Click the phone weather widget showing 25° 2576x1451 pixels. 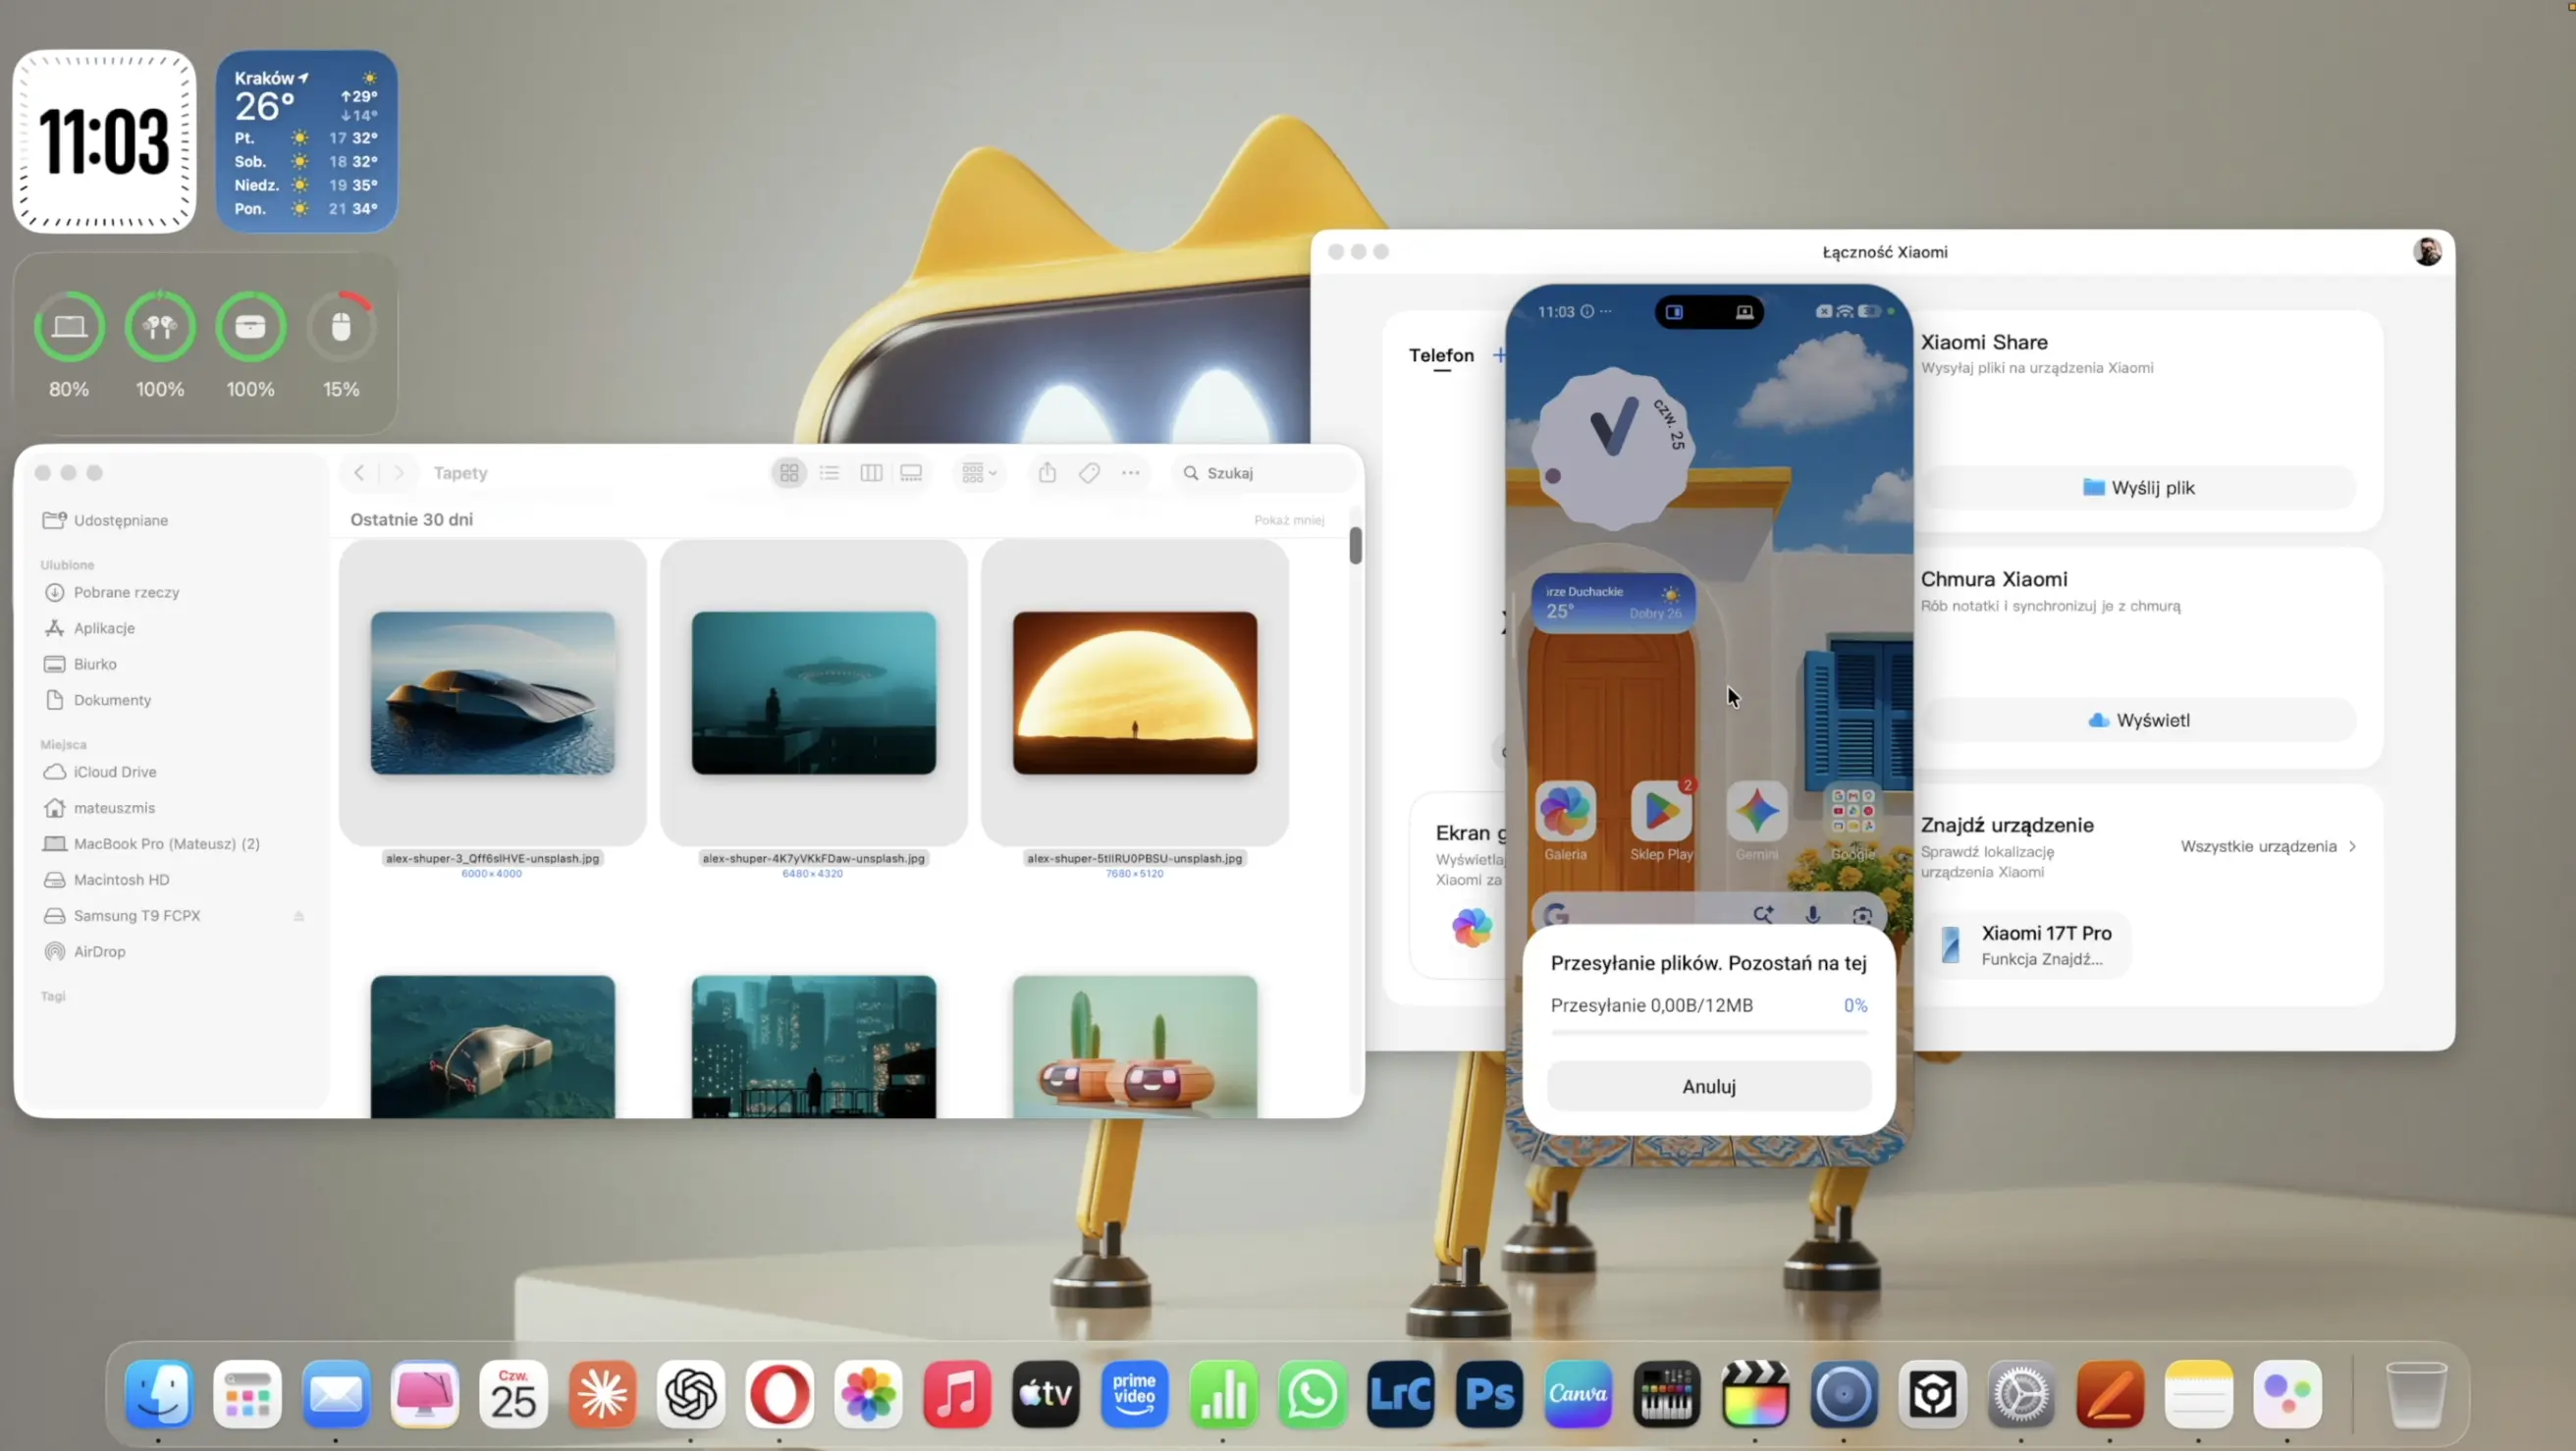[1613, 602]
